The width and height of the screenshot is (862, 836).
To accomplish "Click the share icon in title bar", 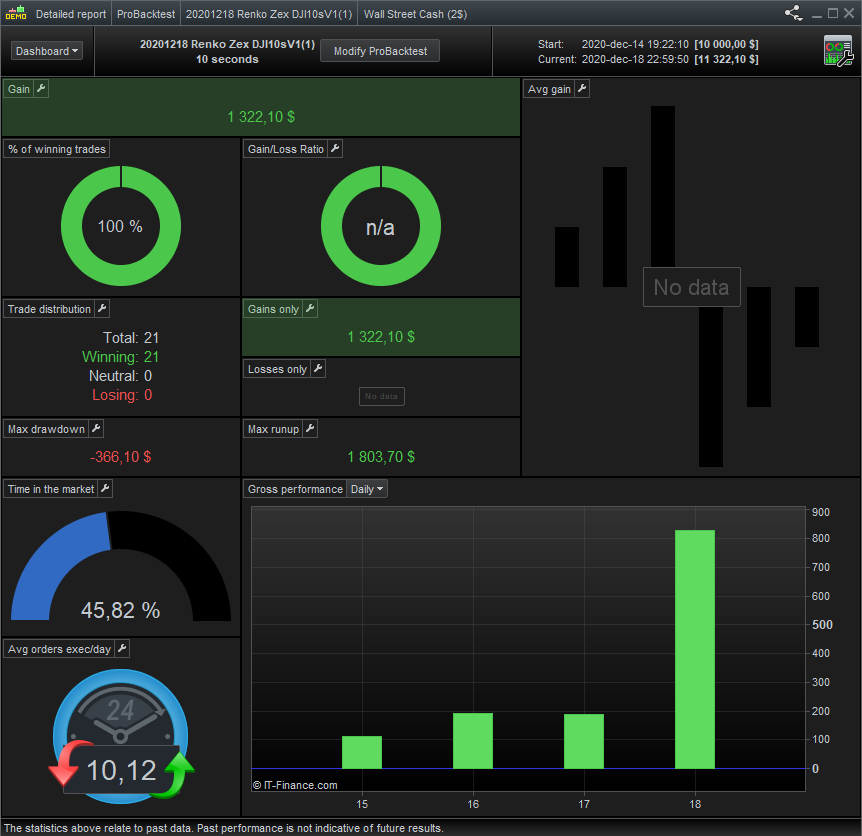I will coord(793,13).
